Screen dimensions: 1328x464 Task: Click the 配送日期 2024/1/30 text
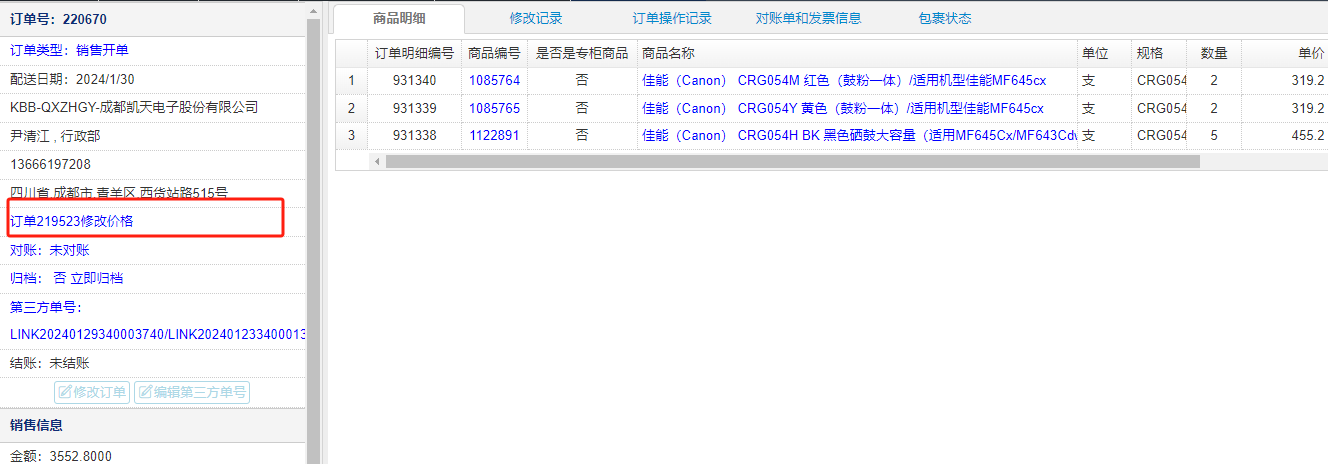click(72, 79)
